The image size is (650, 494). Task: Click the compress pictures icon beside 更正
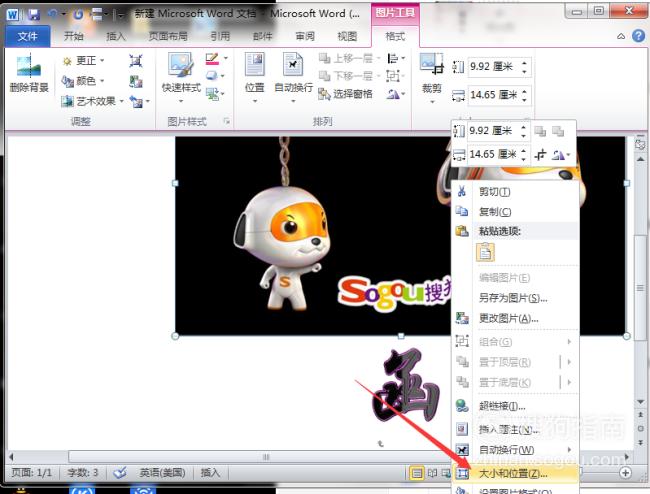(x=136, y=61)
